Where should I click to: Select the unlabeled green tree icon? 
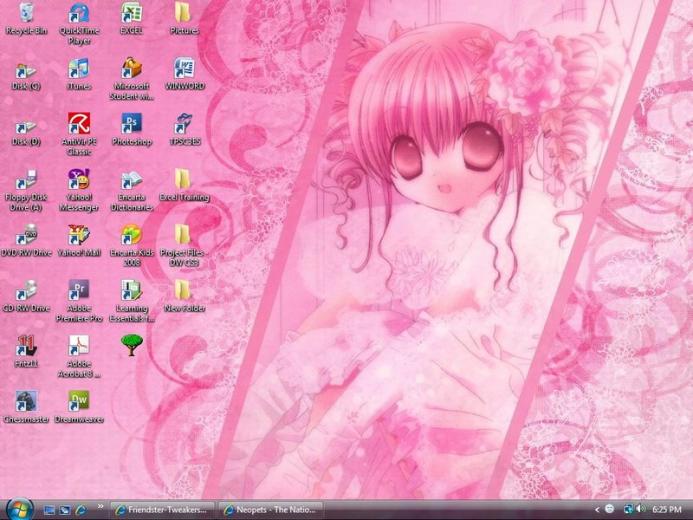click(131, 345)
